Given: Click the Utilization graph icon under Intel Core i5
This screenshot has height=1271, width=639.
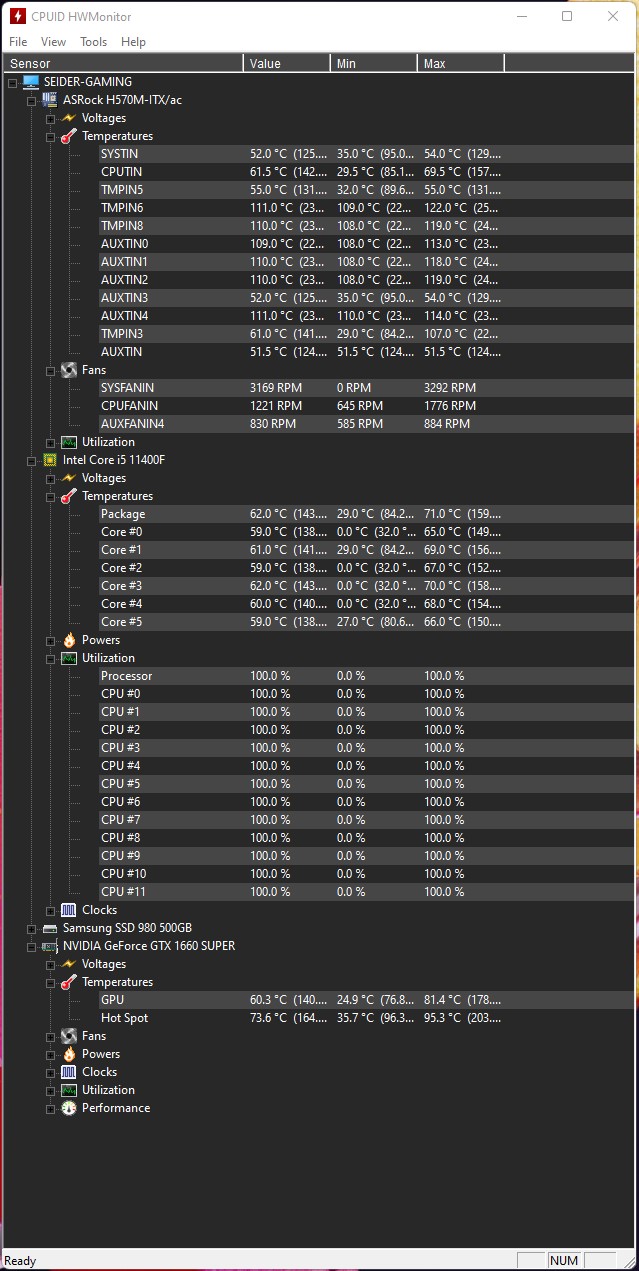Looking at the screenshot, I should tap(68, 657).
